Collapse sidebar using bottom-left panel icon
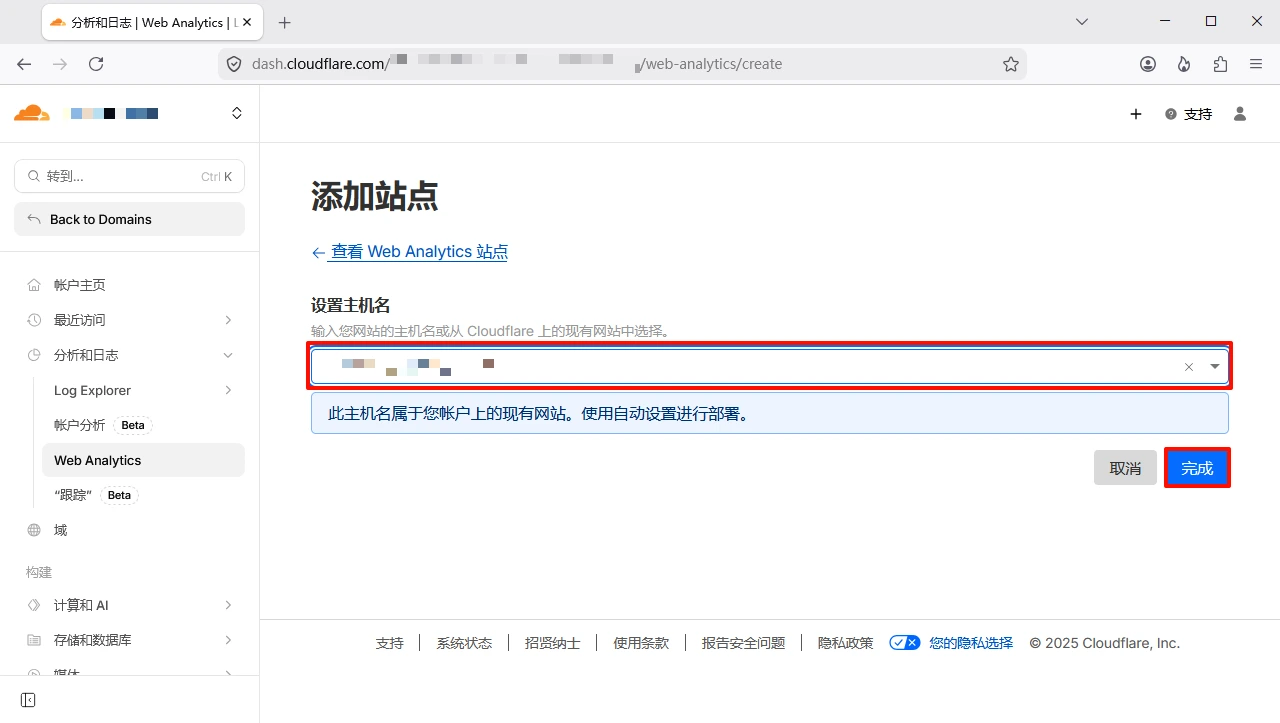 tap(28, 700)
